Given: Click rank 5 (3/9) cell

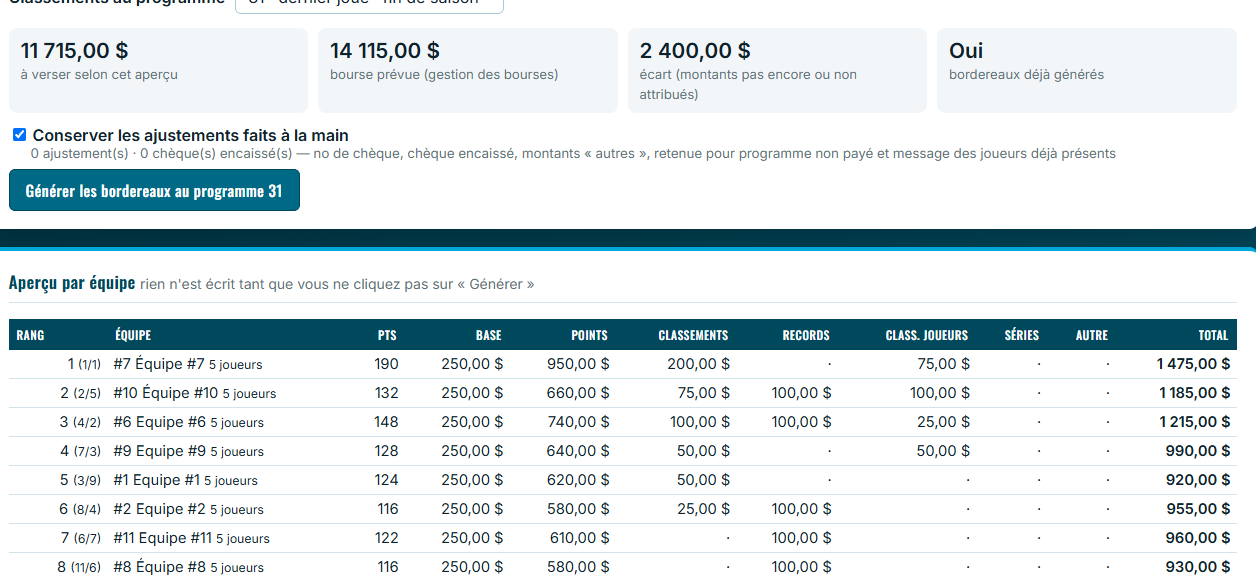Looking at the screenshot, I should 81,480.
